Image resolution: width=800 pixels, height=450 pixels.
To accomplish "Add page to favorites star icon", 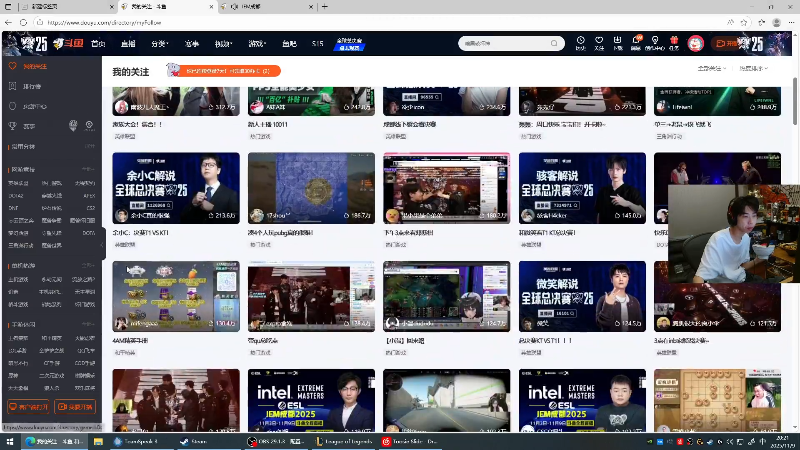I will tap(744, 22).
